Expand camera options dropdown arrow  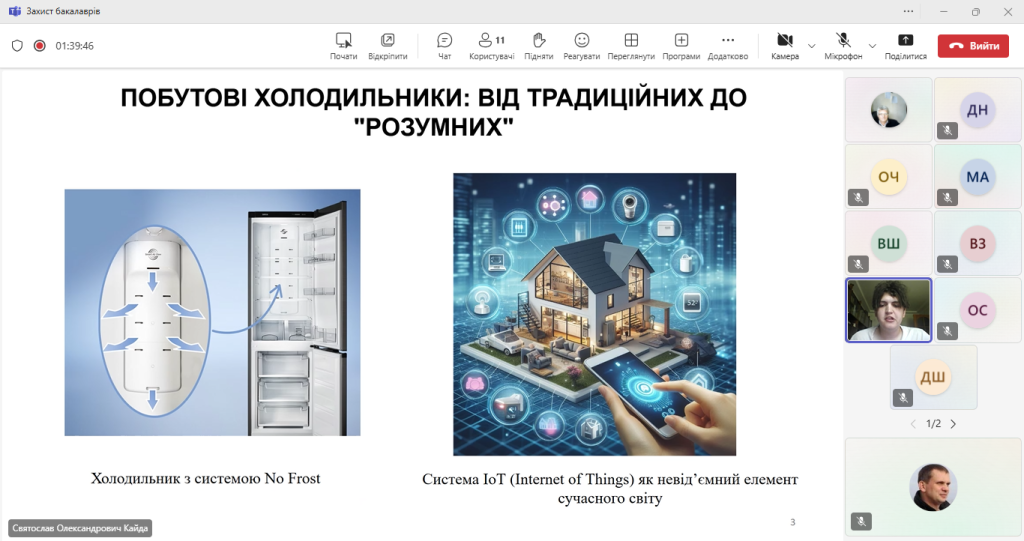(812, 46)
